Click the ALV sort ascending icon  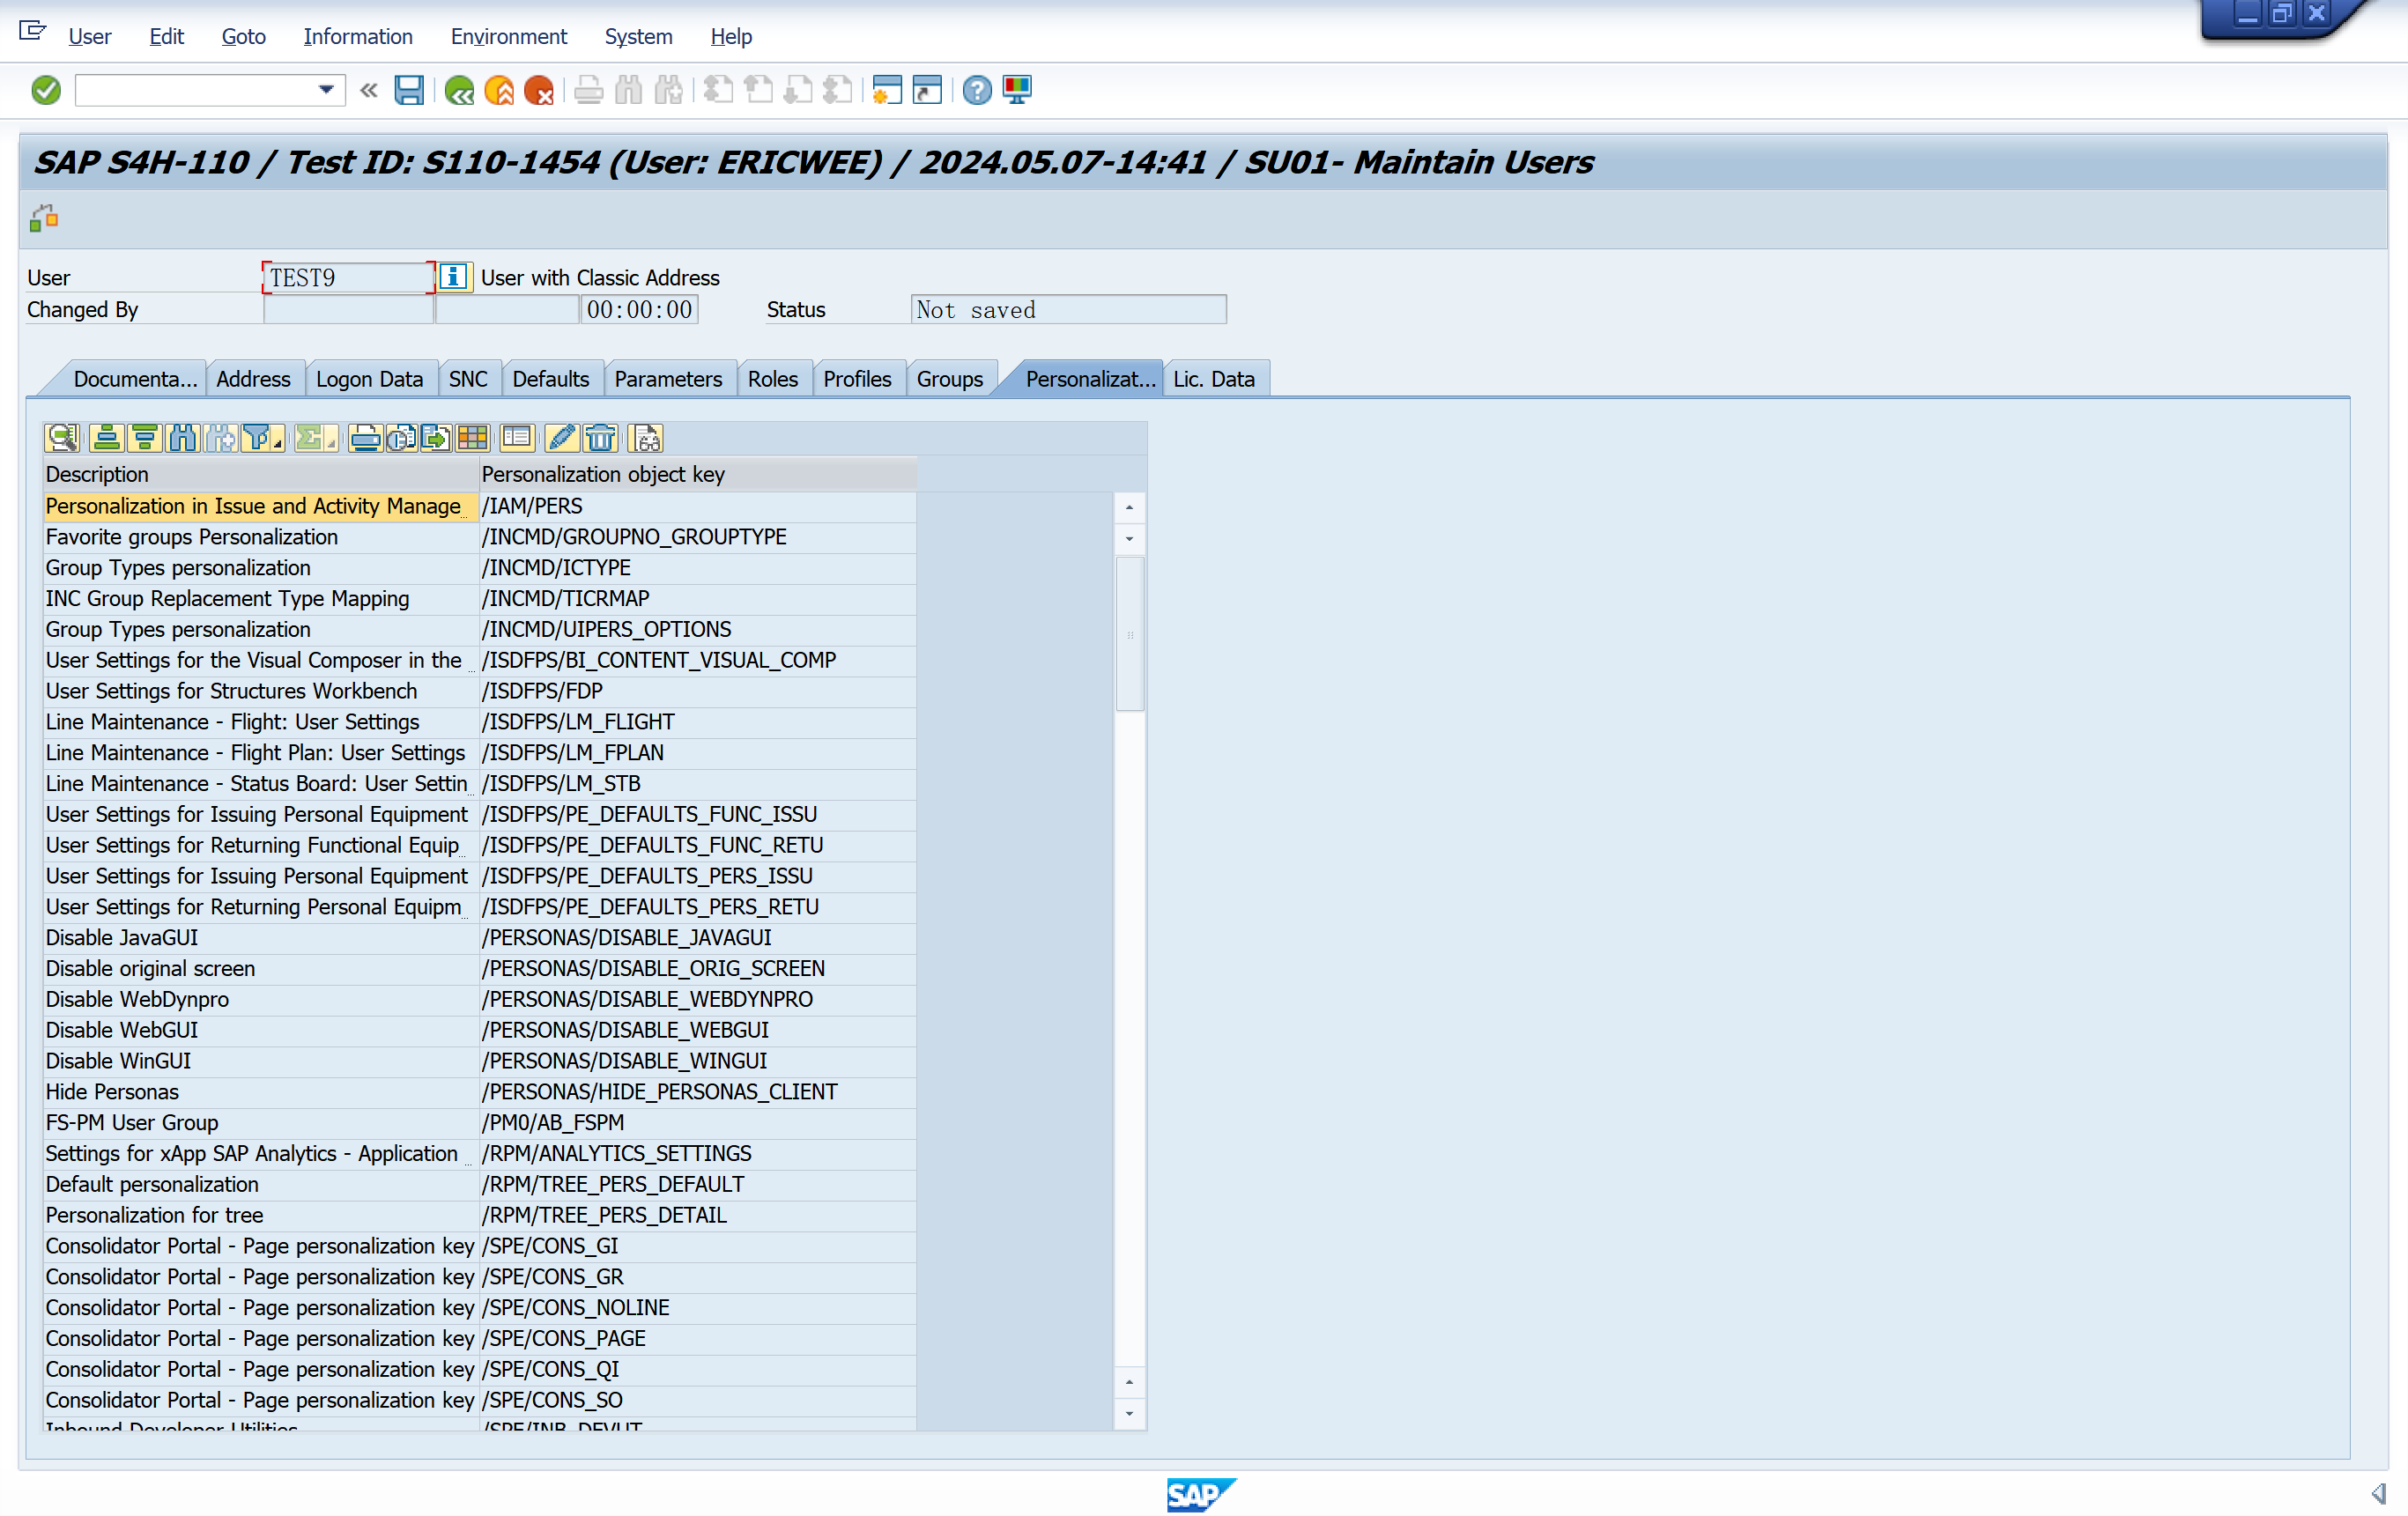pos(106,438)
